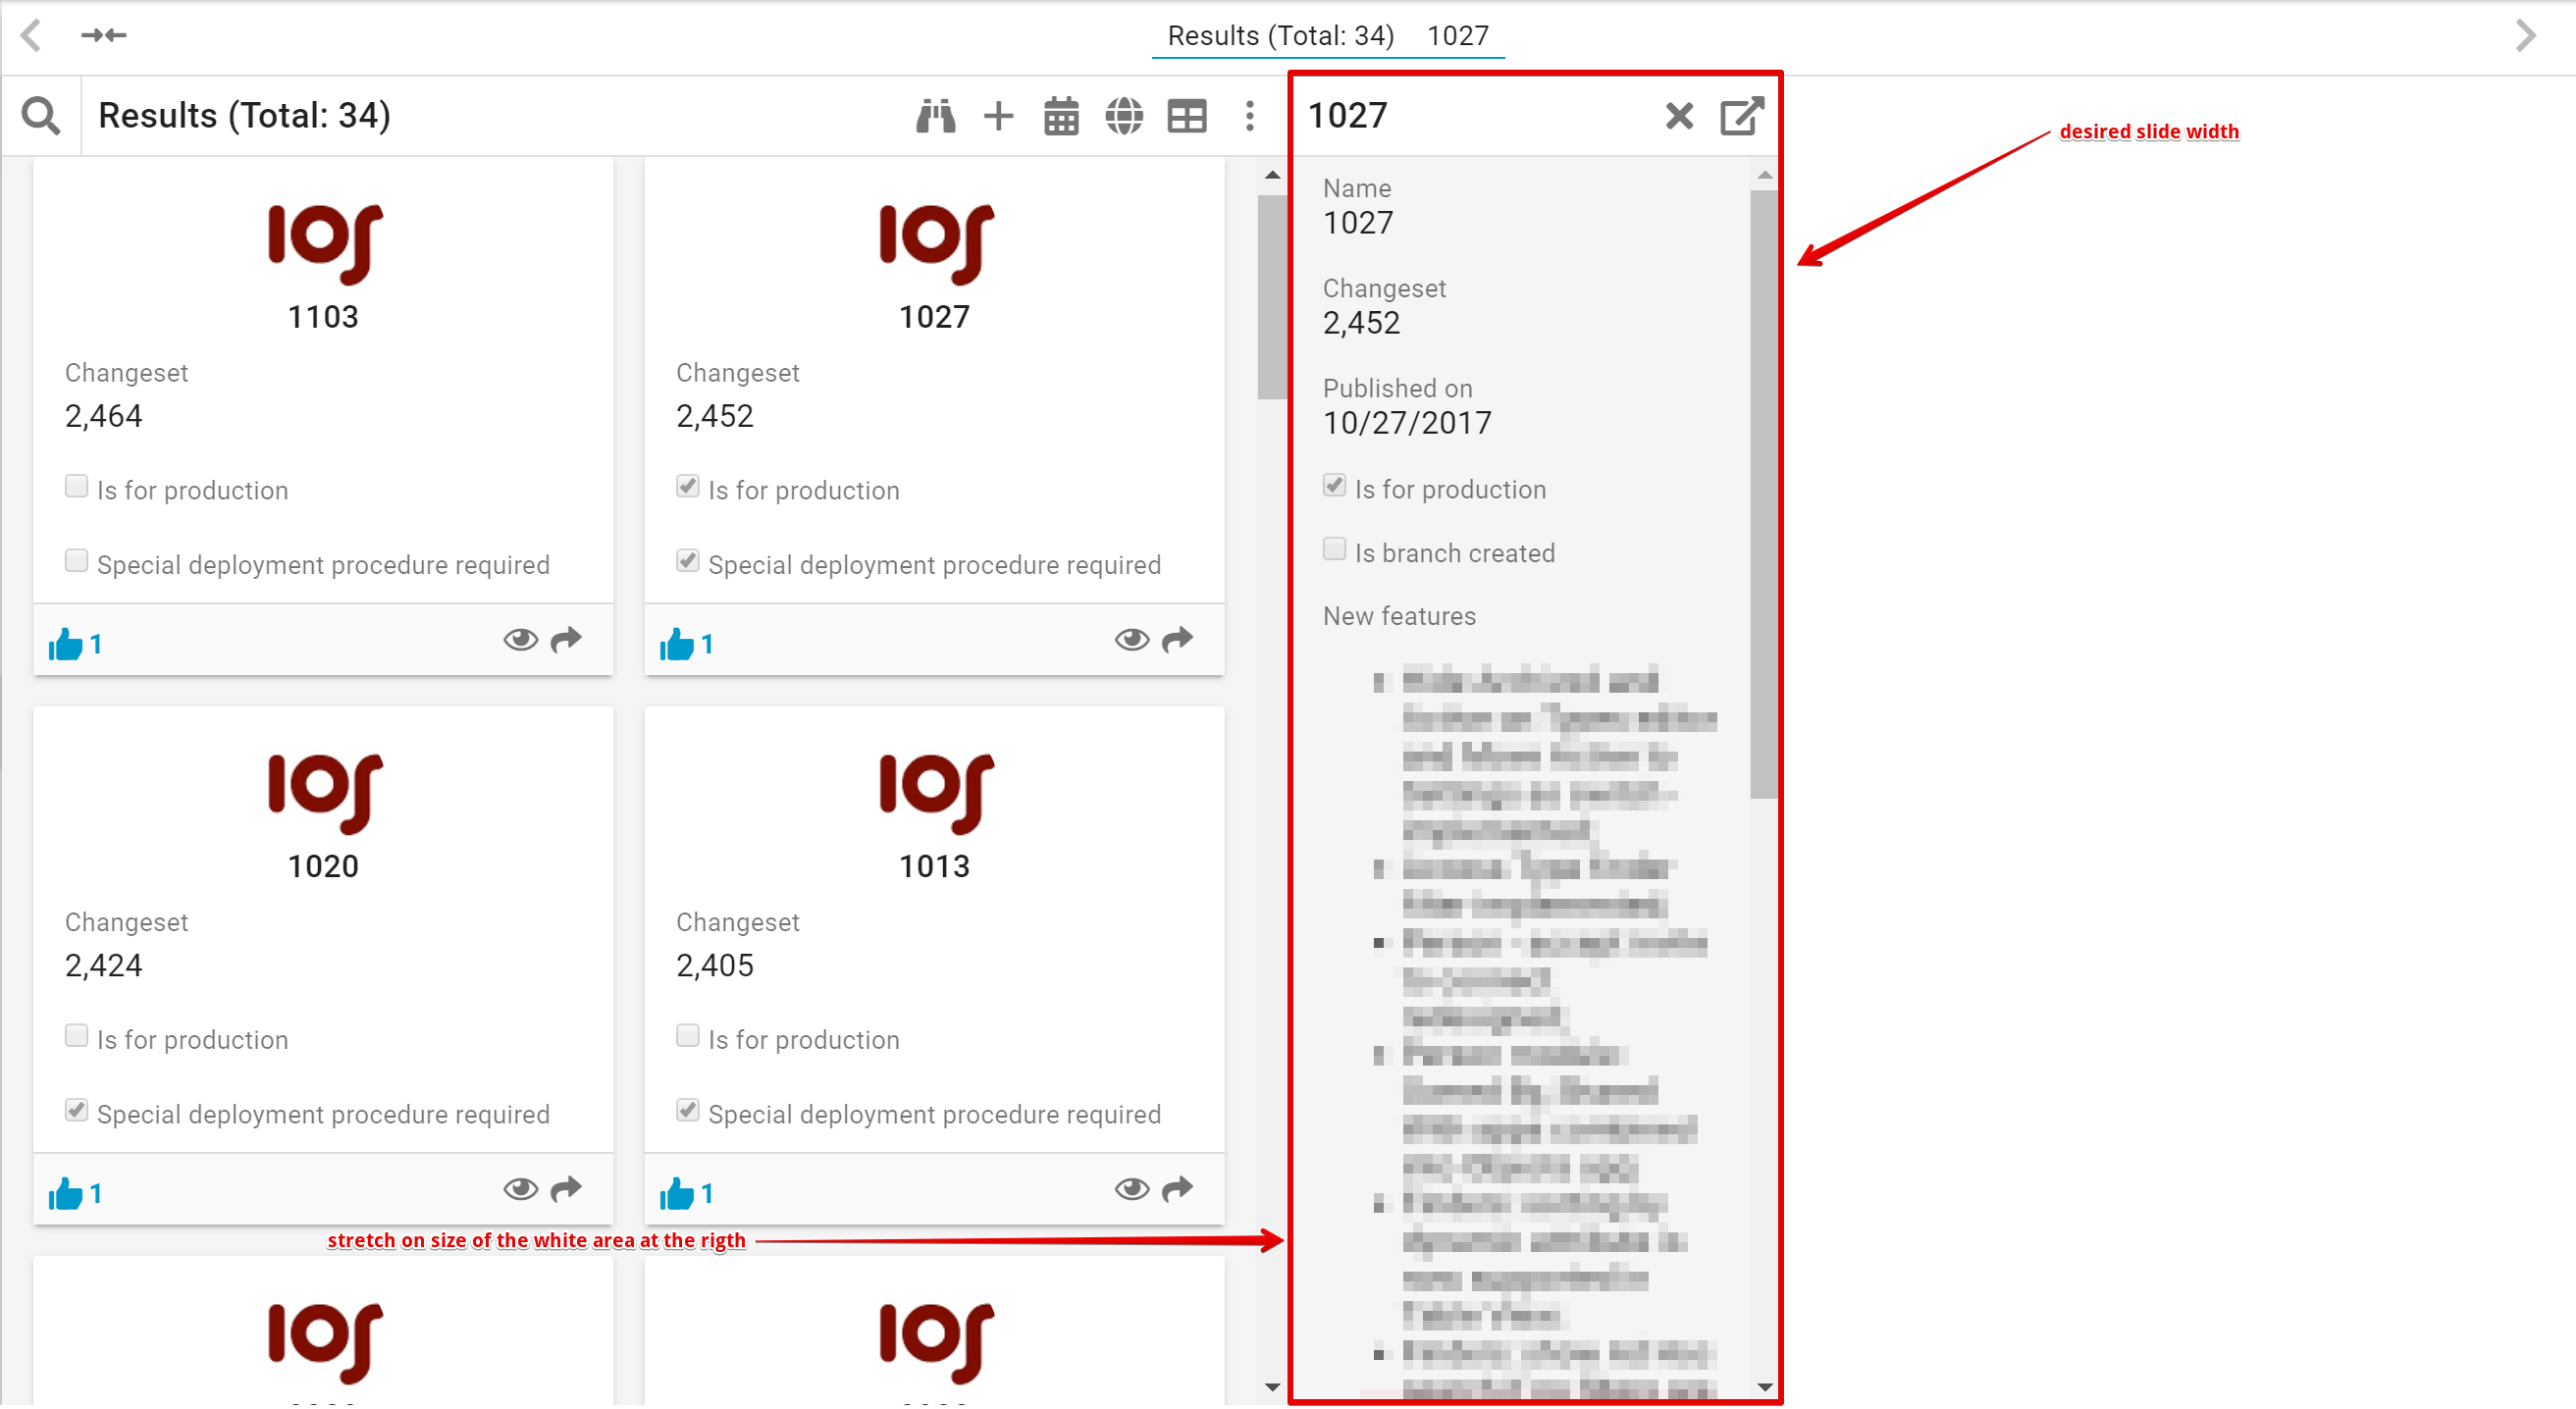This screenshot has height=1409, width=2576.
Task: Click the plus add-record icon
Action: [998, 116]
